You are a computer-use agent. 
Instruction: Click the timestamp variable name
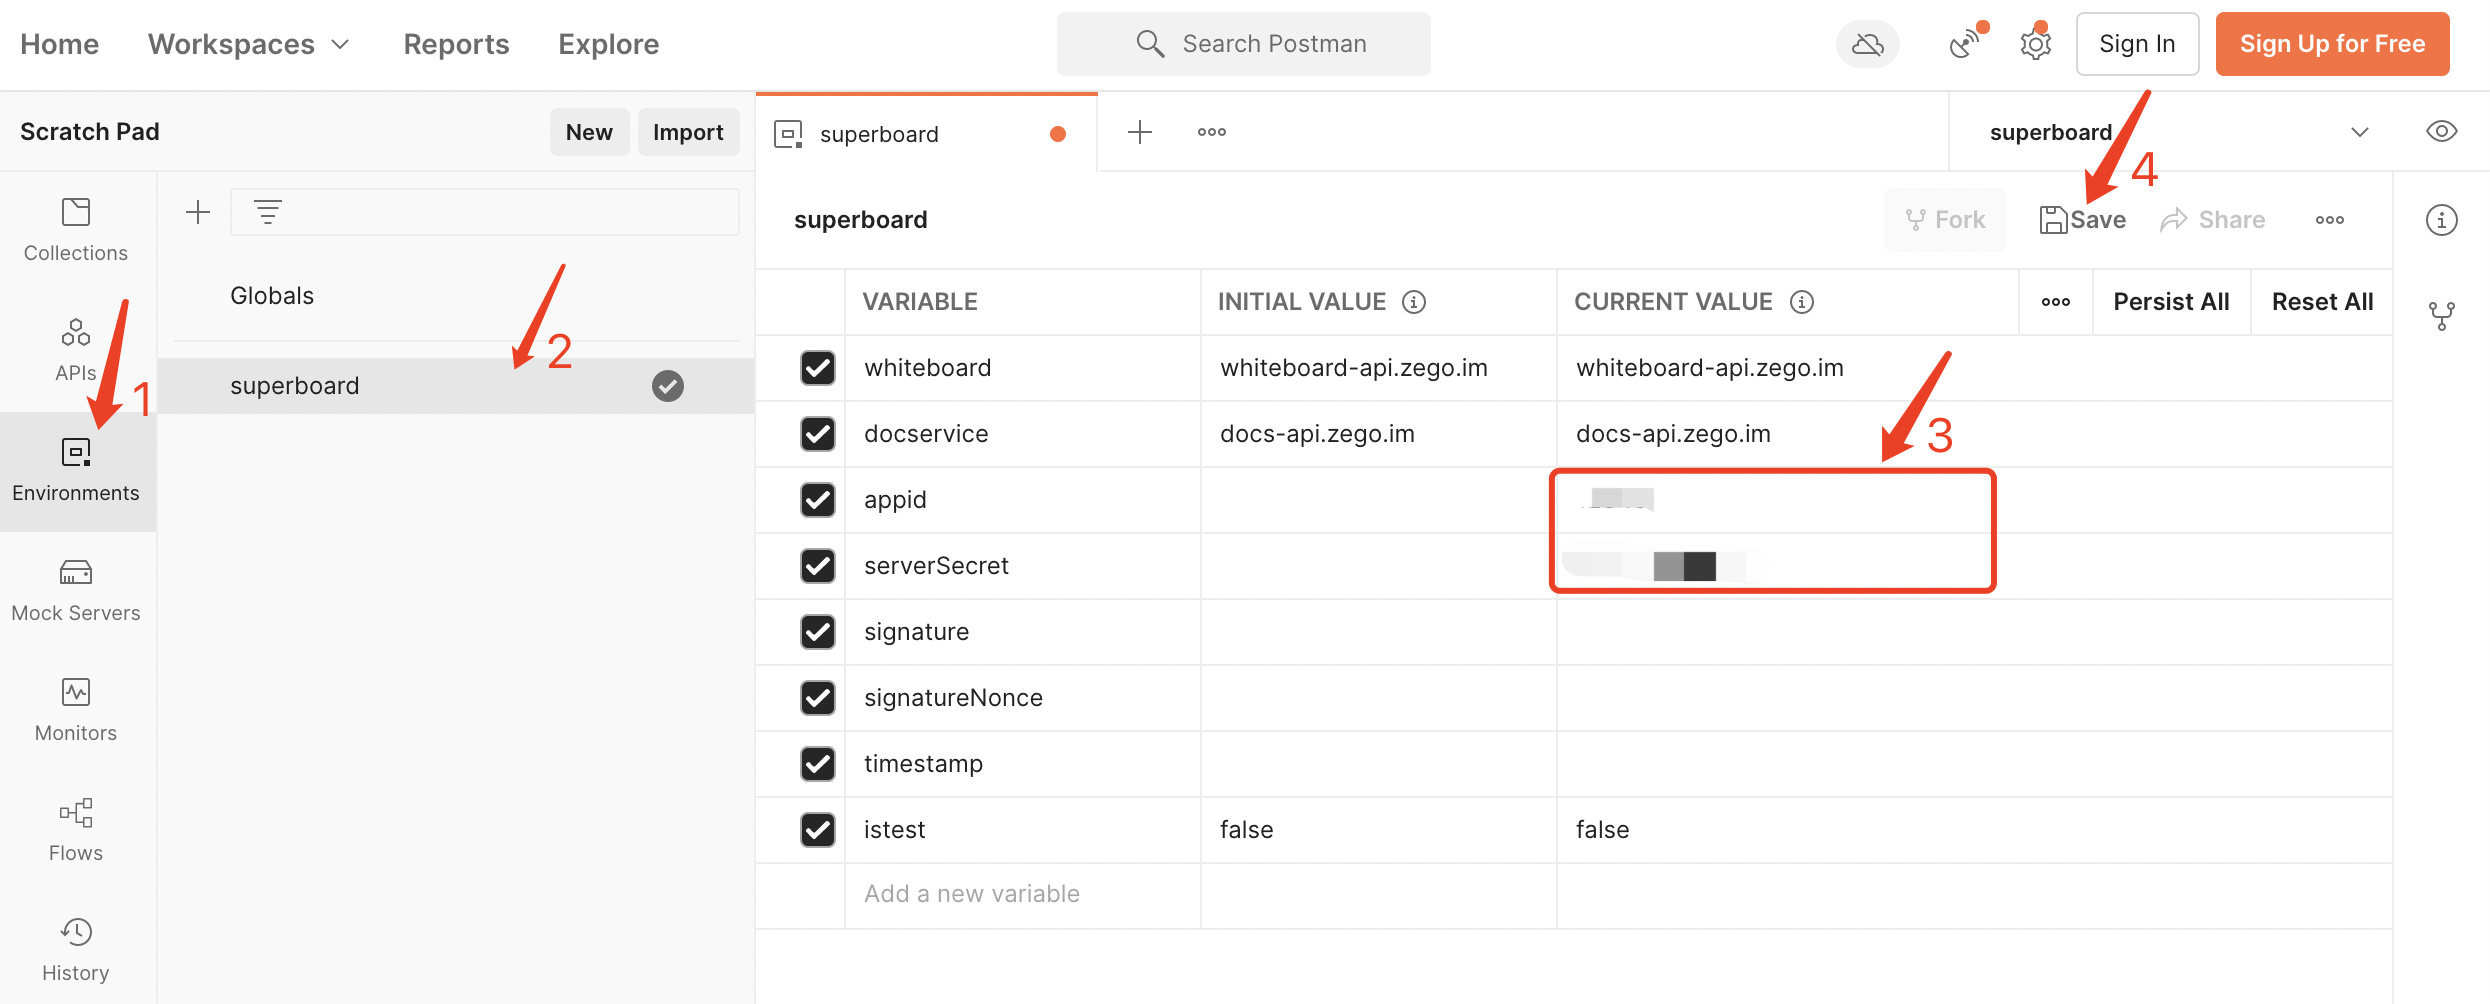923,764
